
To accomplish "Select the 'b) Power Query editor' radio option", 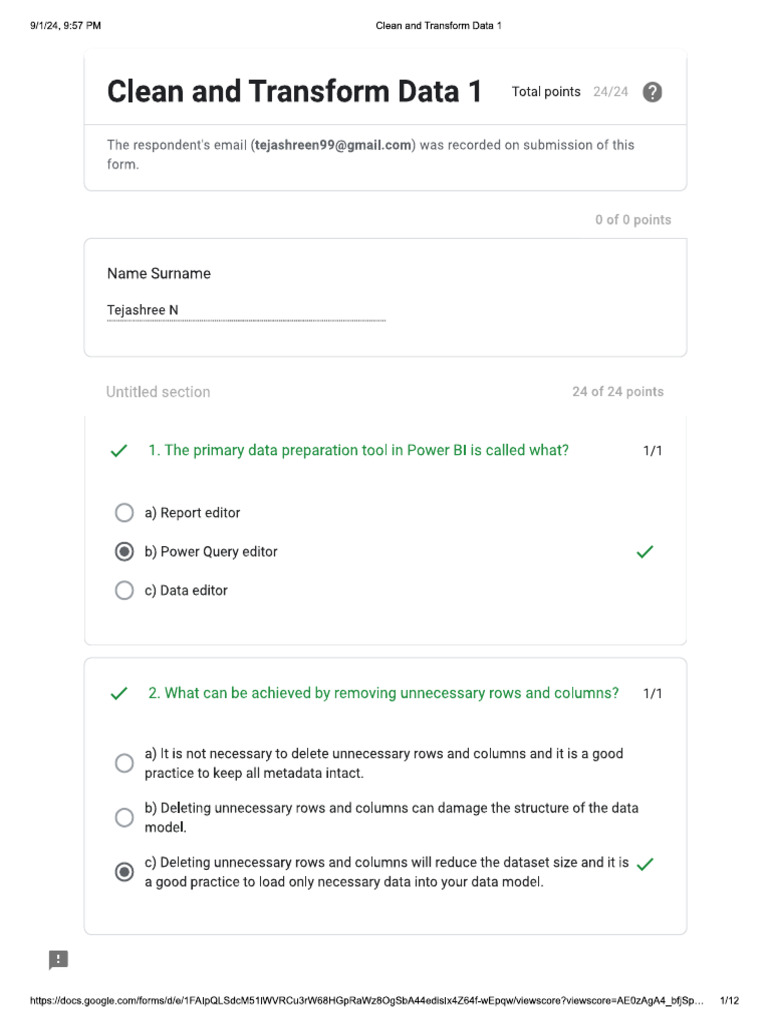I will (x=124, y=552).
